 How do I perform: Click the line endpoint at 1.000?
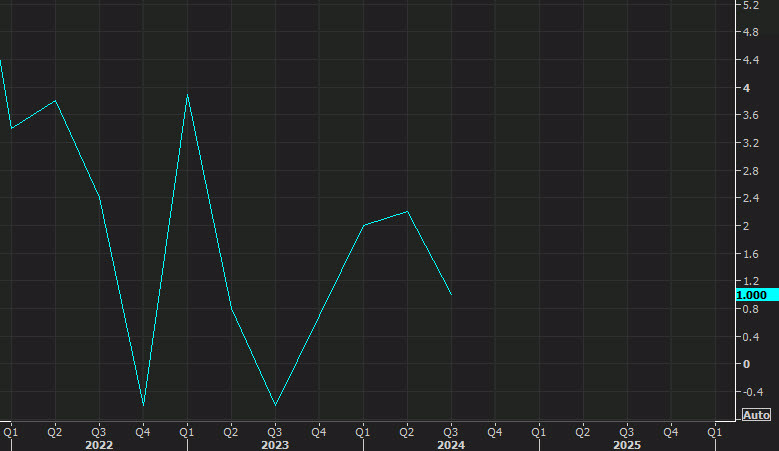(451, 295)
